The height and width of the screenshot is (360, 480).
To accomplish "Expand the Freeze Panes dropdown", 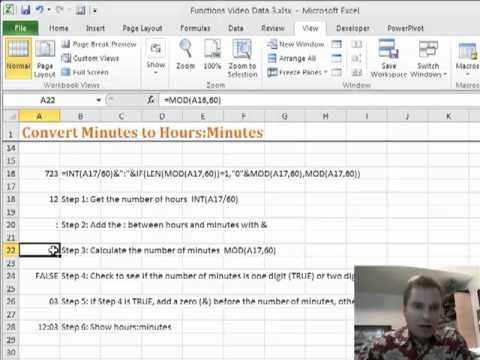I will coord(298,72).
